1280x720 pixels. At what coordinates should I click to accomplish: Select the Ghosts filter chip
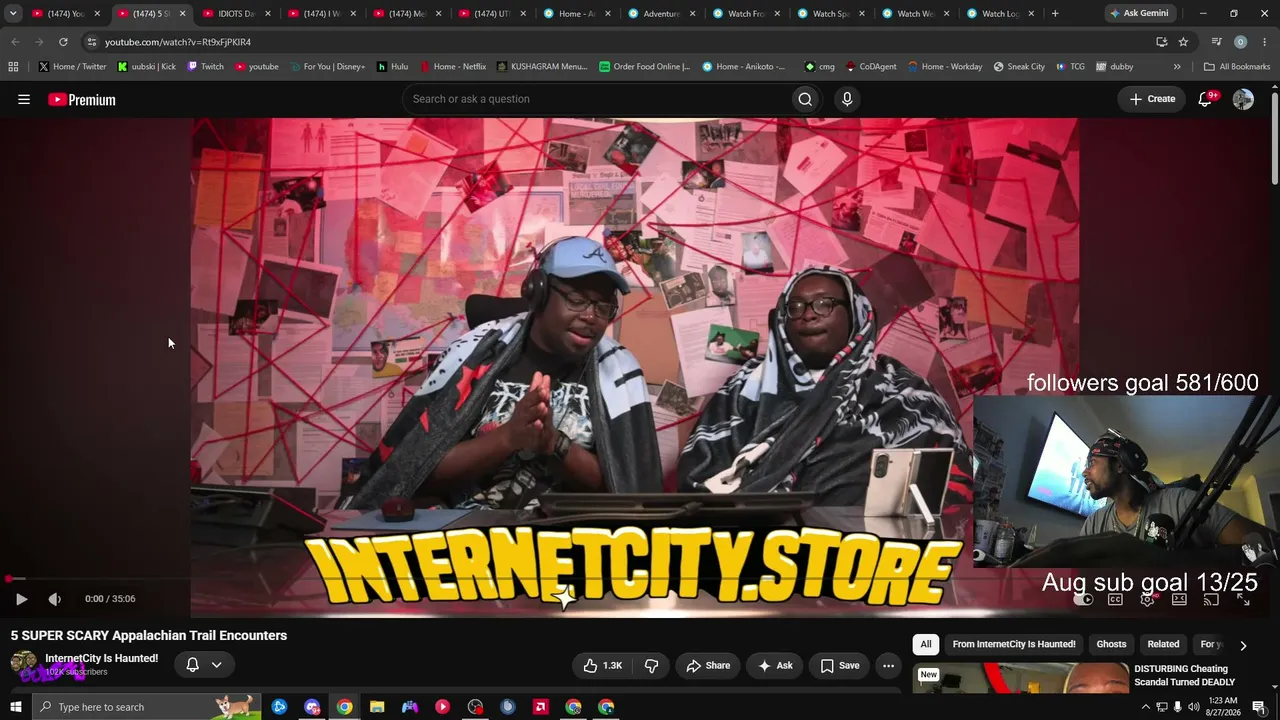1111,645
